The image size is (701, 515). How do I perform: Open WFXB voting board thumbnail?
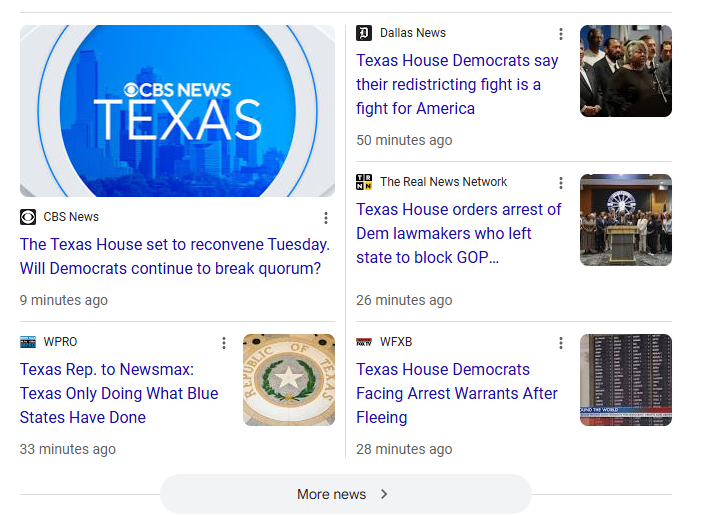[626, 380]
